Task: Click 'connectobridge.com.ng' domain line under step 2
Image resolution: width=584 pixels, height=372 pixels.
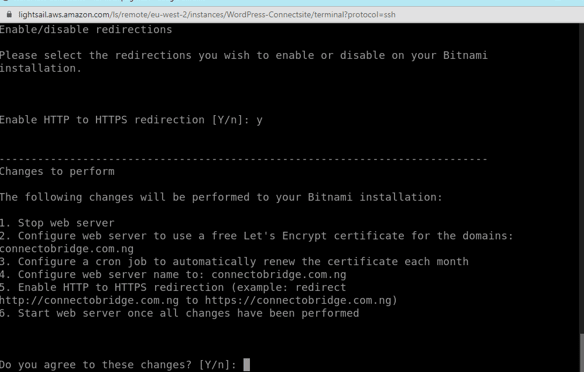Action: click(x=67, y=249)
